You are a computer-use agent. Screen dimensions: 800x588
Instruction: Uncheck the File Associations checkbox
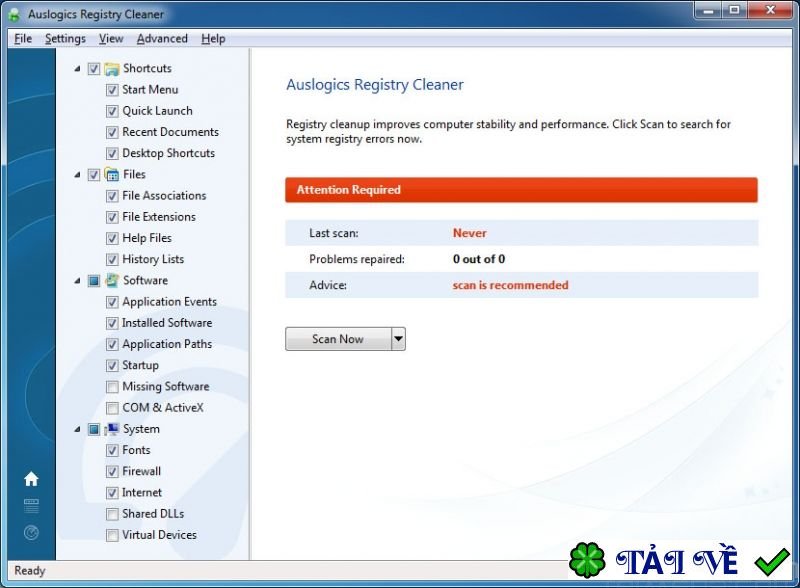tap(112, 196)
